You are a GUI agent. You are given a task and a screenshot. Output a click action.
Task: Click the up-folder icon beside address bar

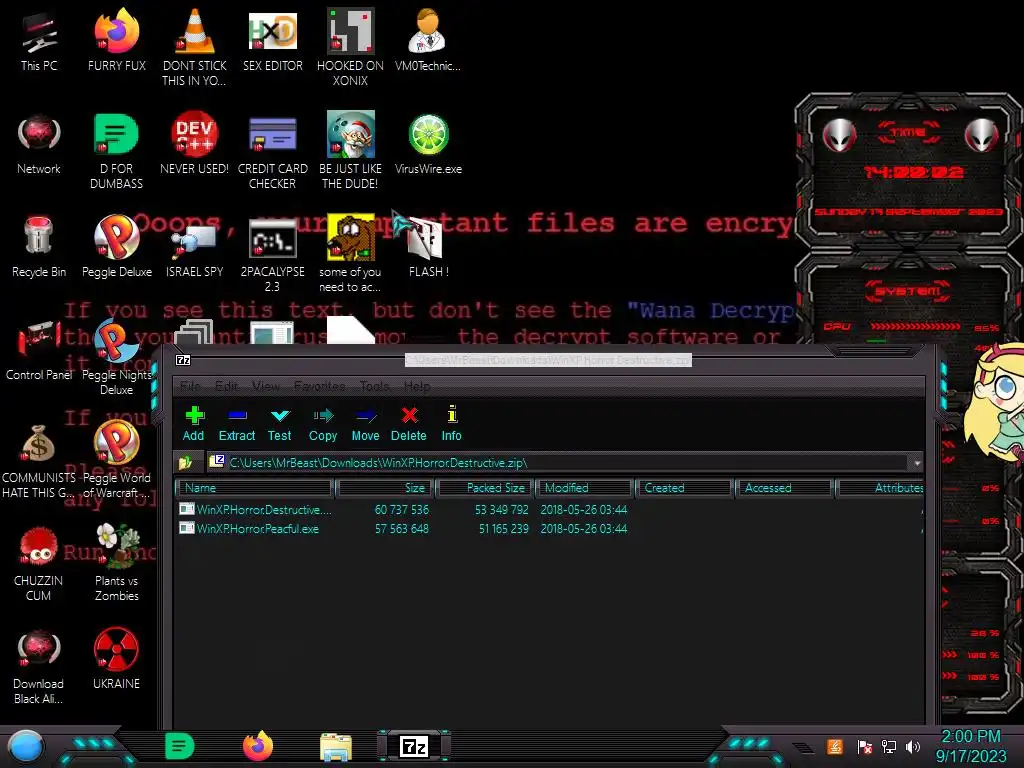point(185,462)
